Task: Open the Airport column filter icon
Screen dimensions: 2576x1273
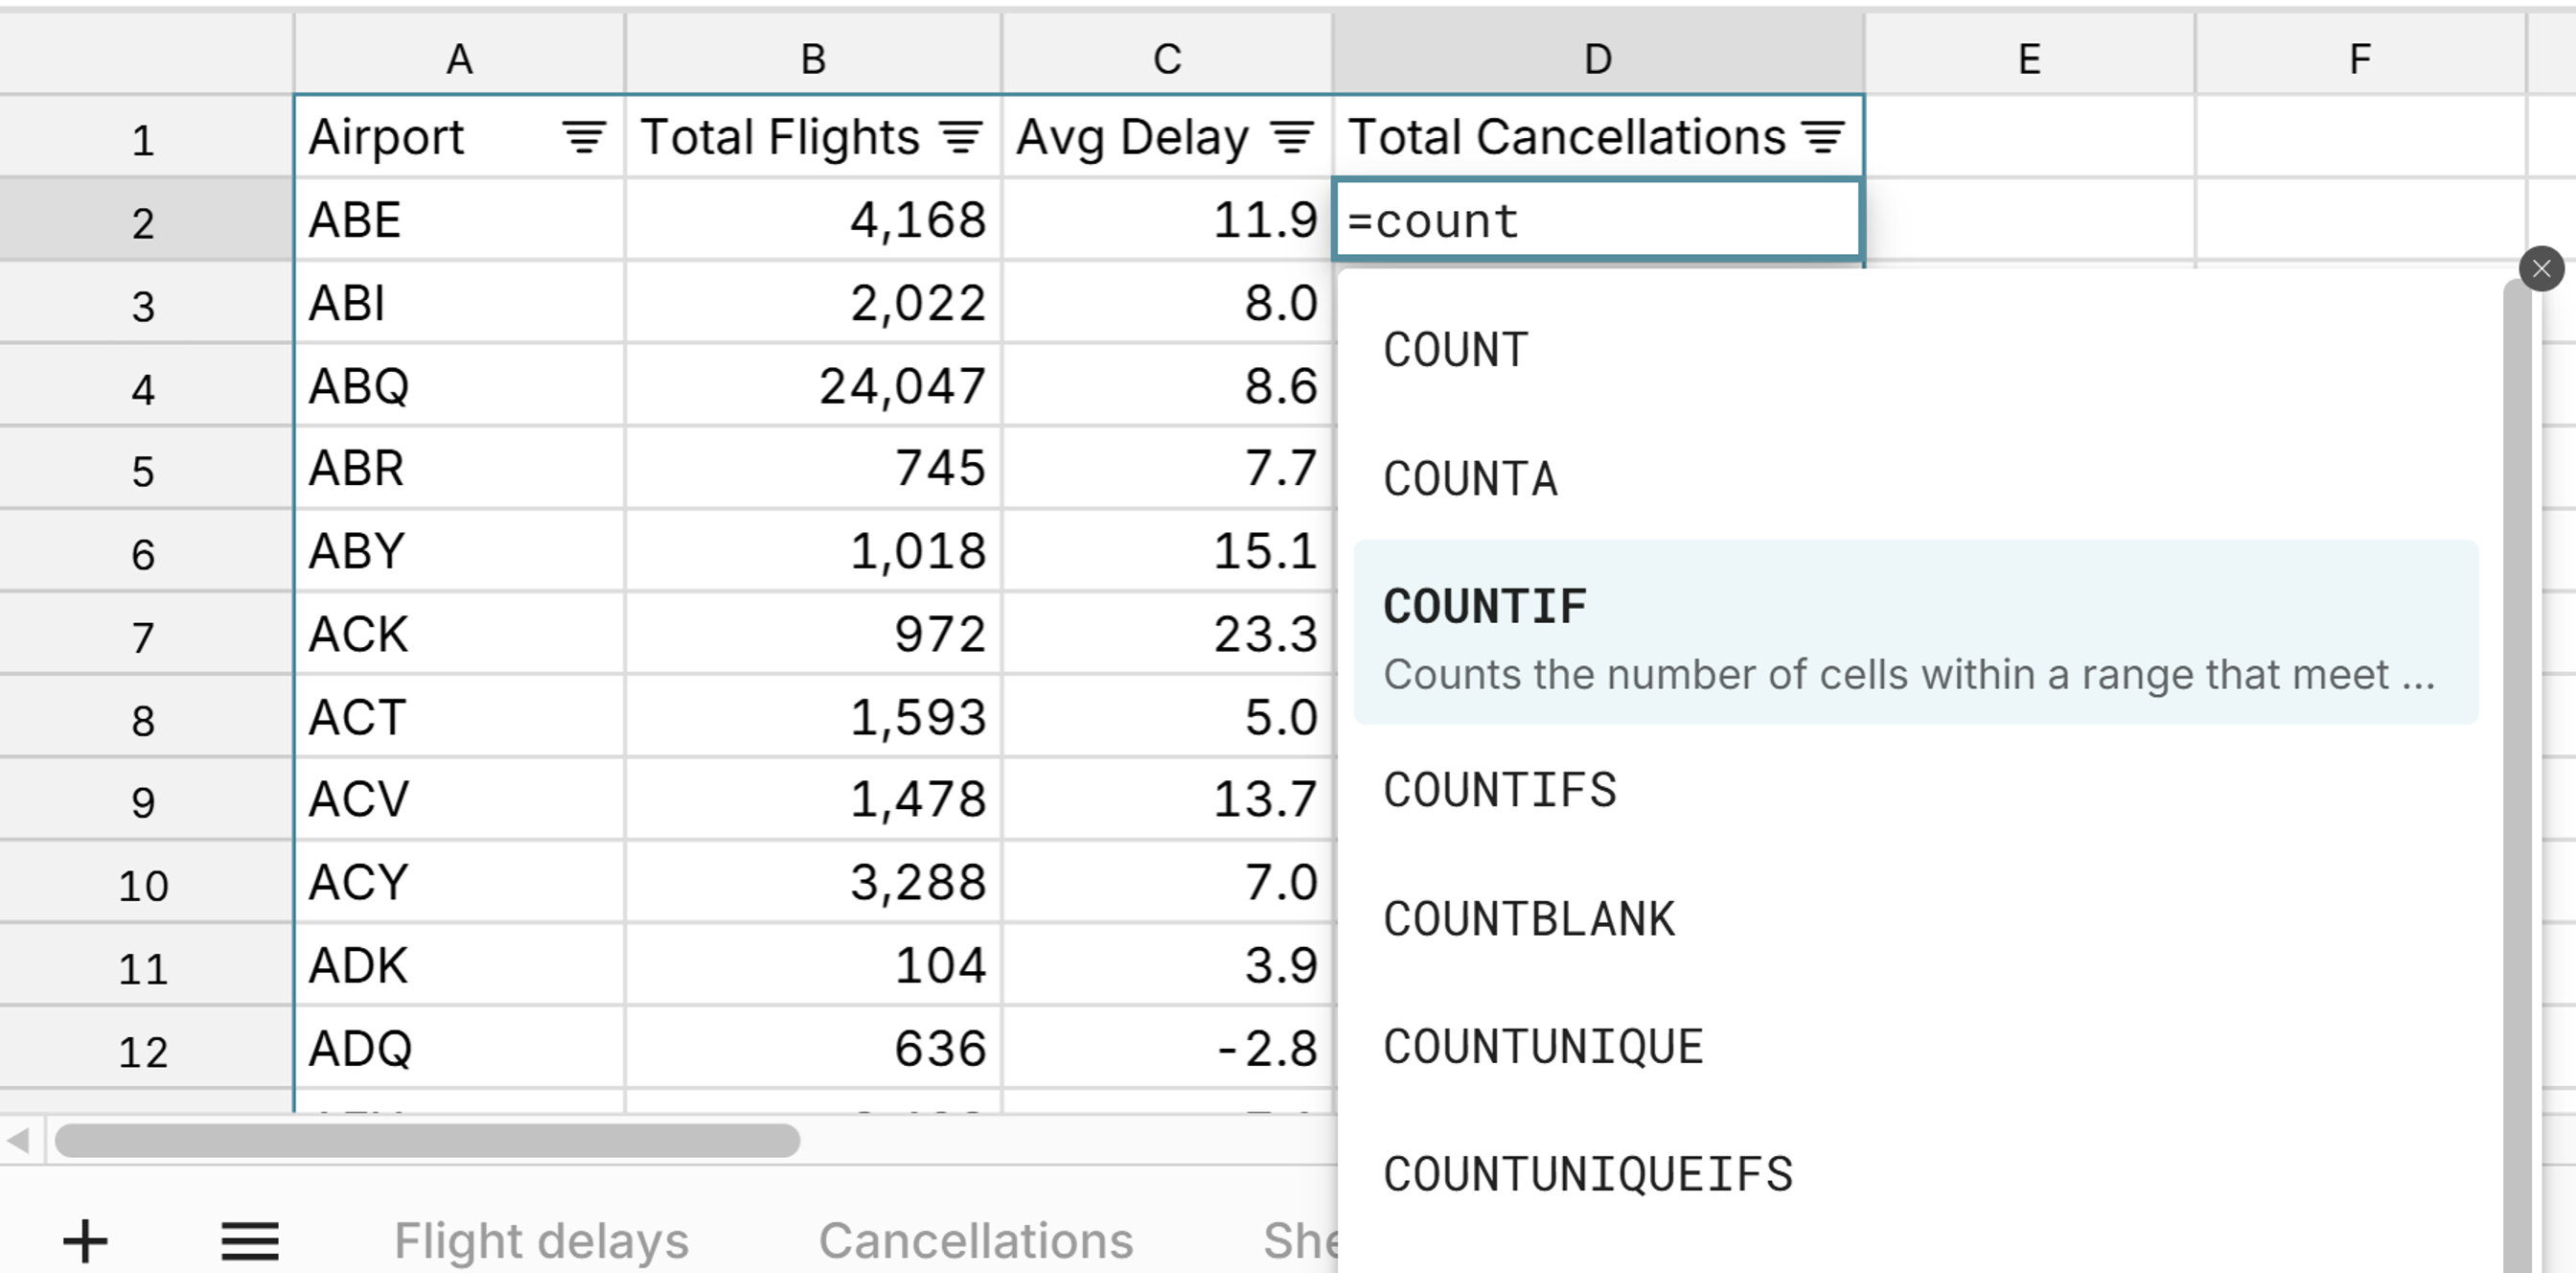Action: pos(584,137)
